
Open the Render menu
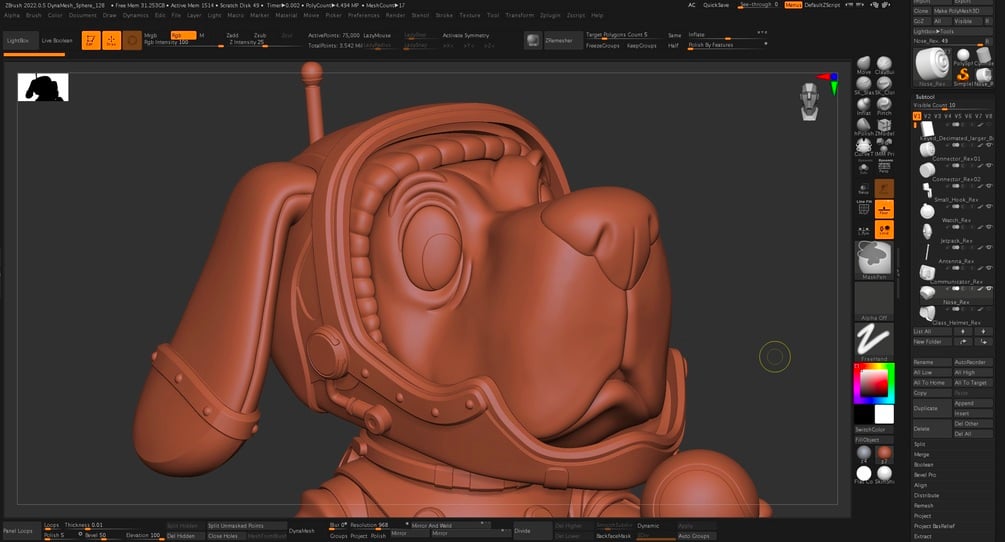tap(395, 15)
